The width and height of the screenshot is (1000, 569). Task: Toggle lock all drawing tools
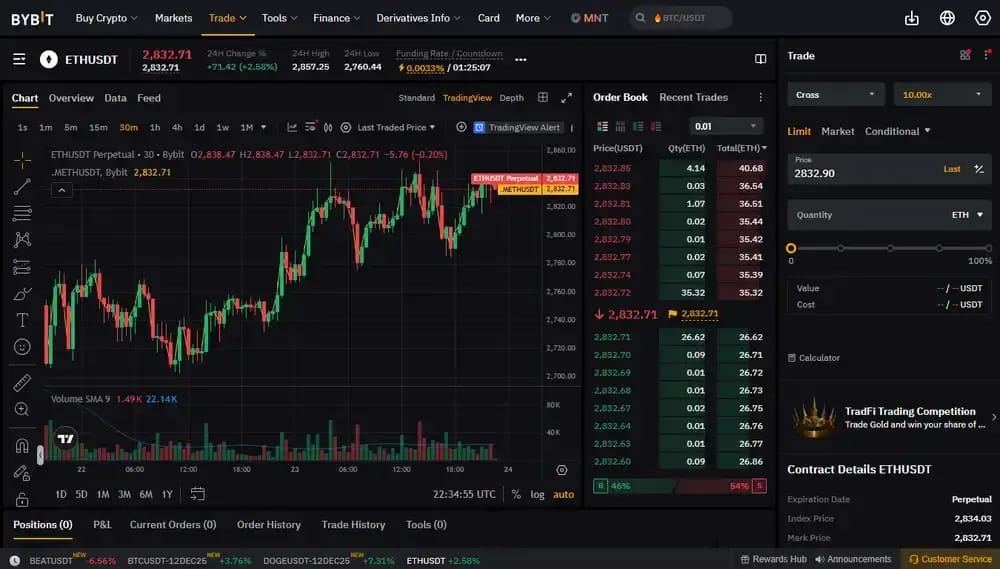click(x=22, y=499)
